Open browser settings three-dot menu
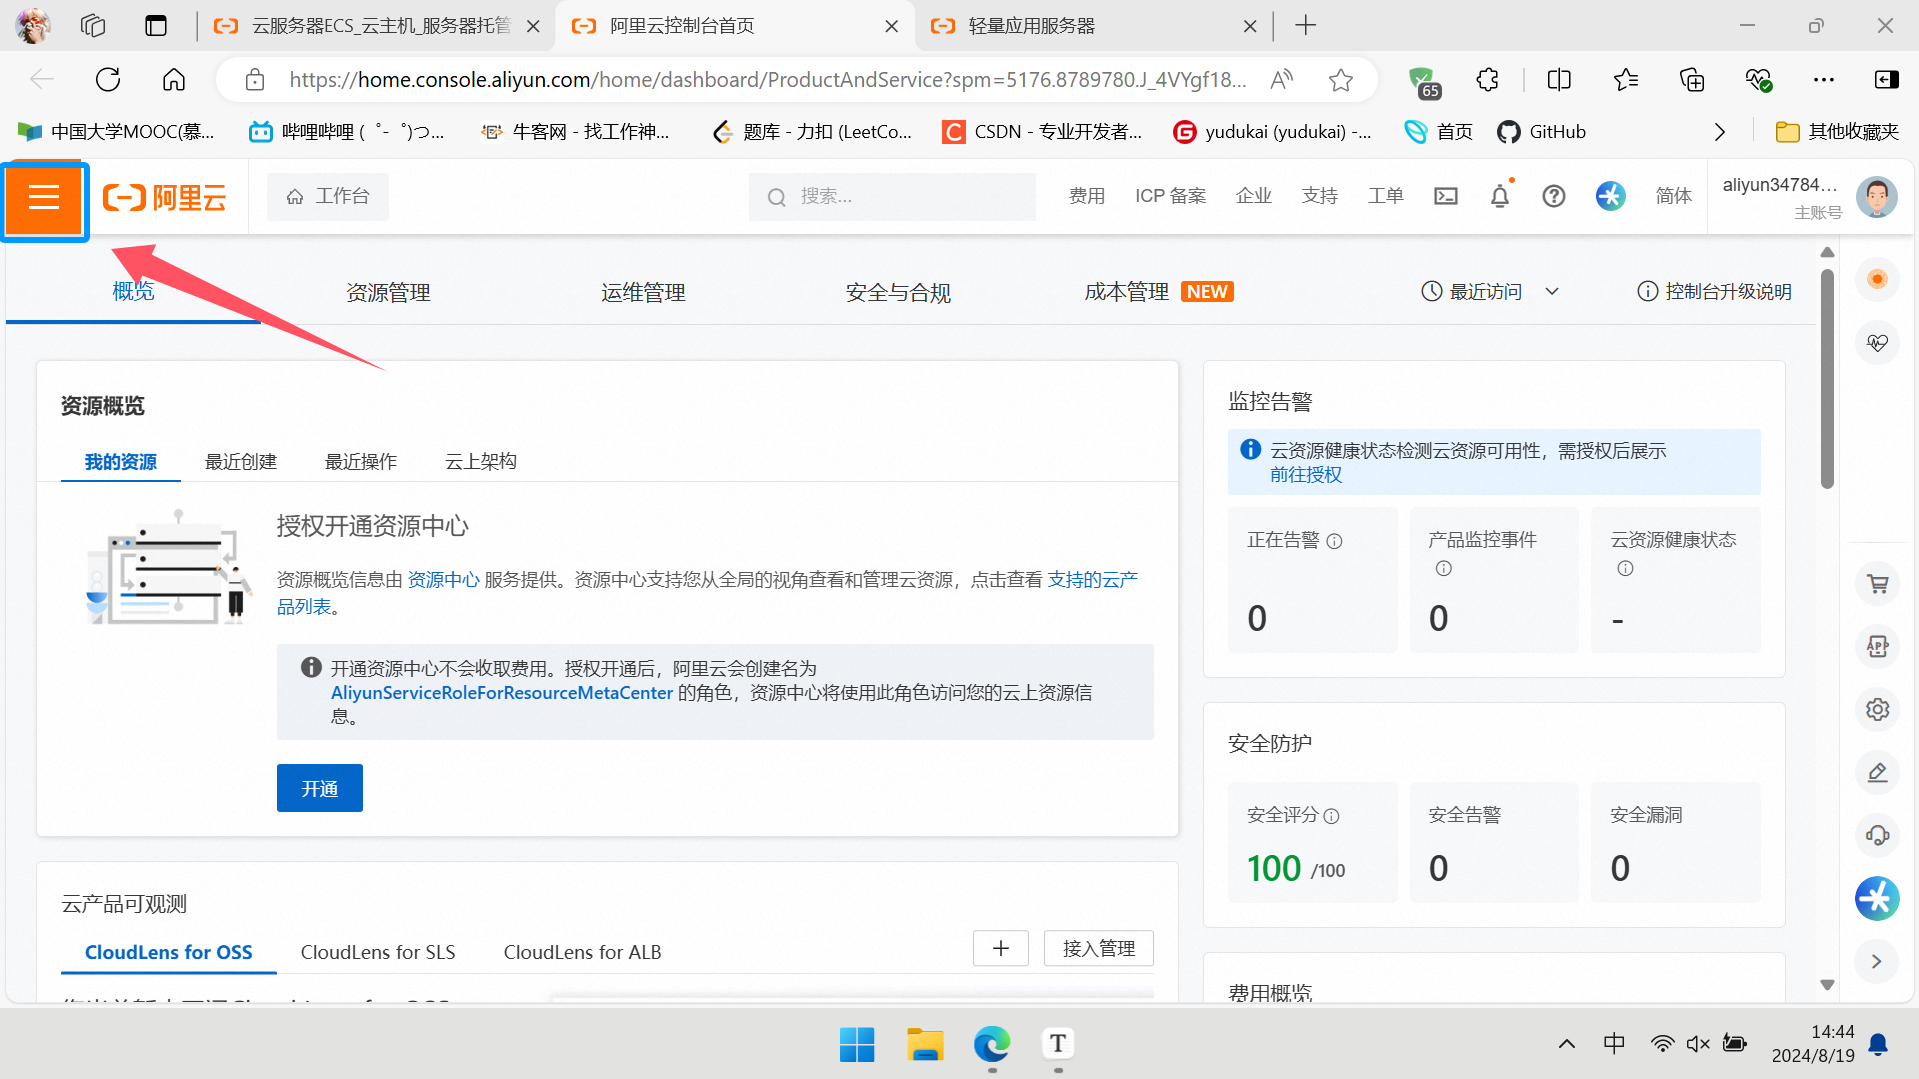The width and height of the screenshot is (1919, 1079). pyautogui.click(x=1824, y=80)
